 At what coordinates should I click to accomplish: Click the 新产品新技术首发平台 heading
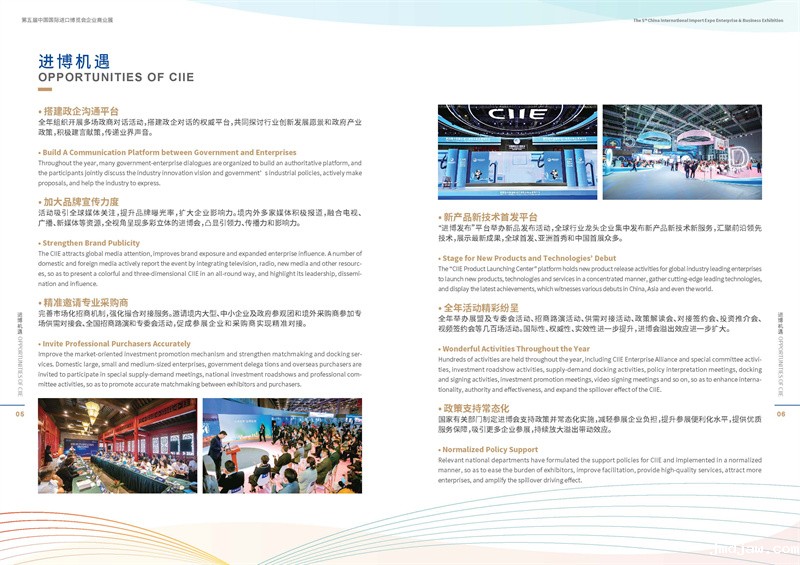(x=489, y=217)
